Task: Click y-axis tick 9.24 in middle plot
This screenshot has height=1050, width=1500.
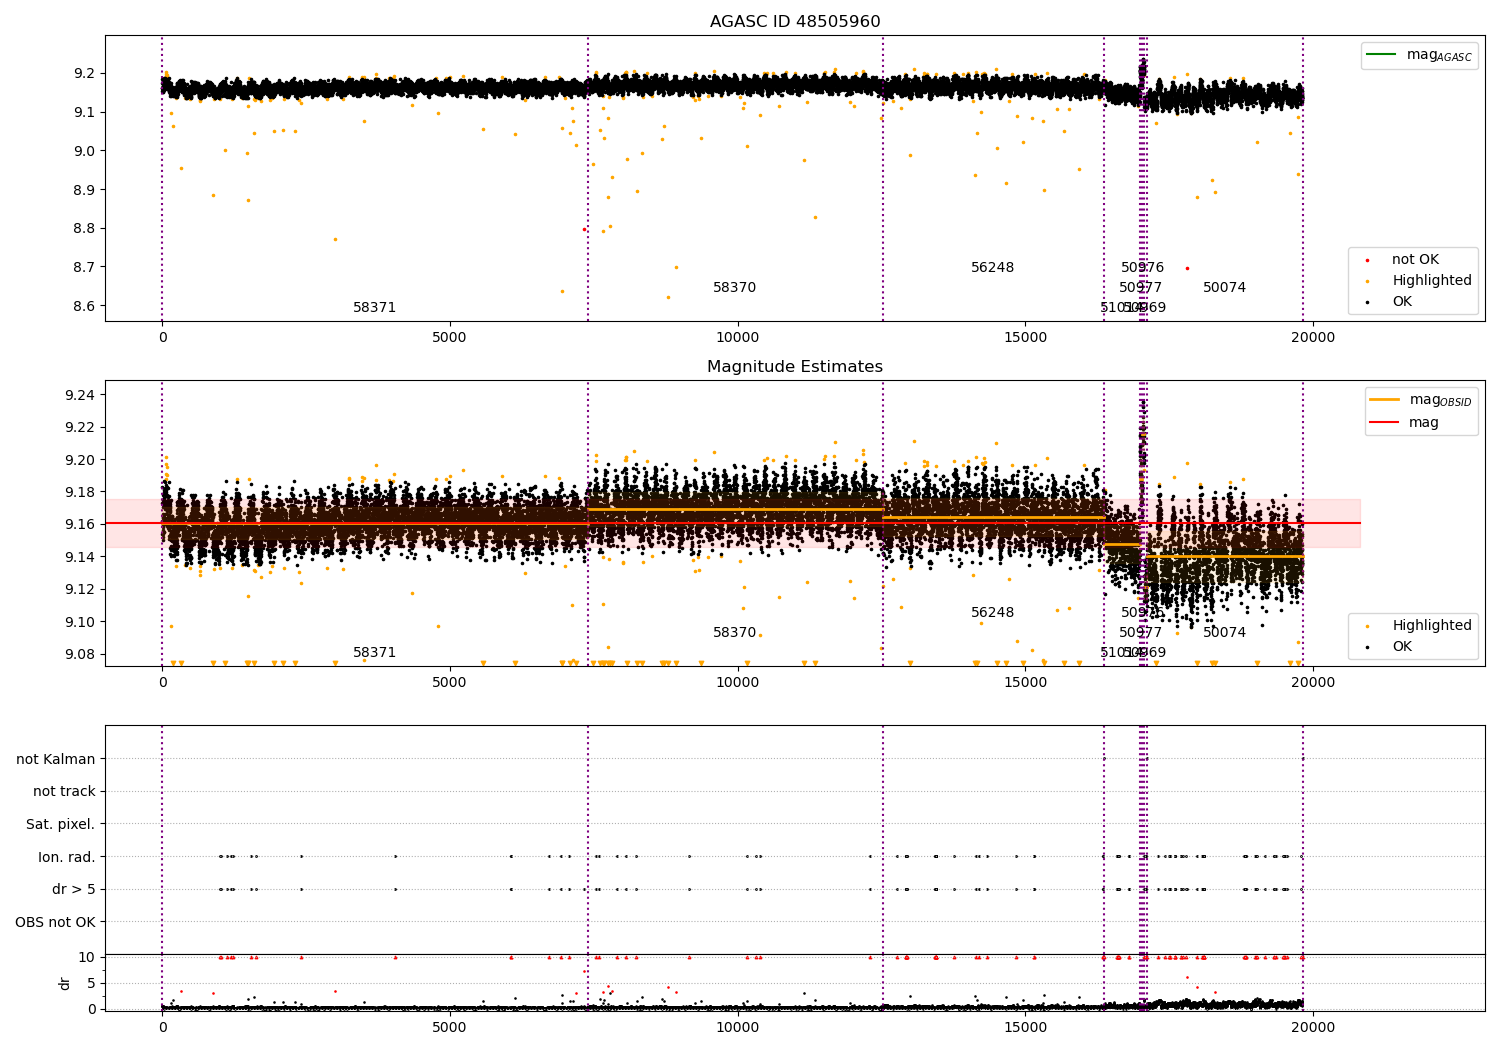Action: 80,395
